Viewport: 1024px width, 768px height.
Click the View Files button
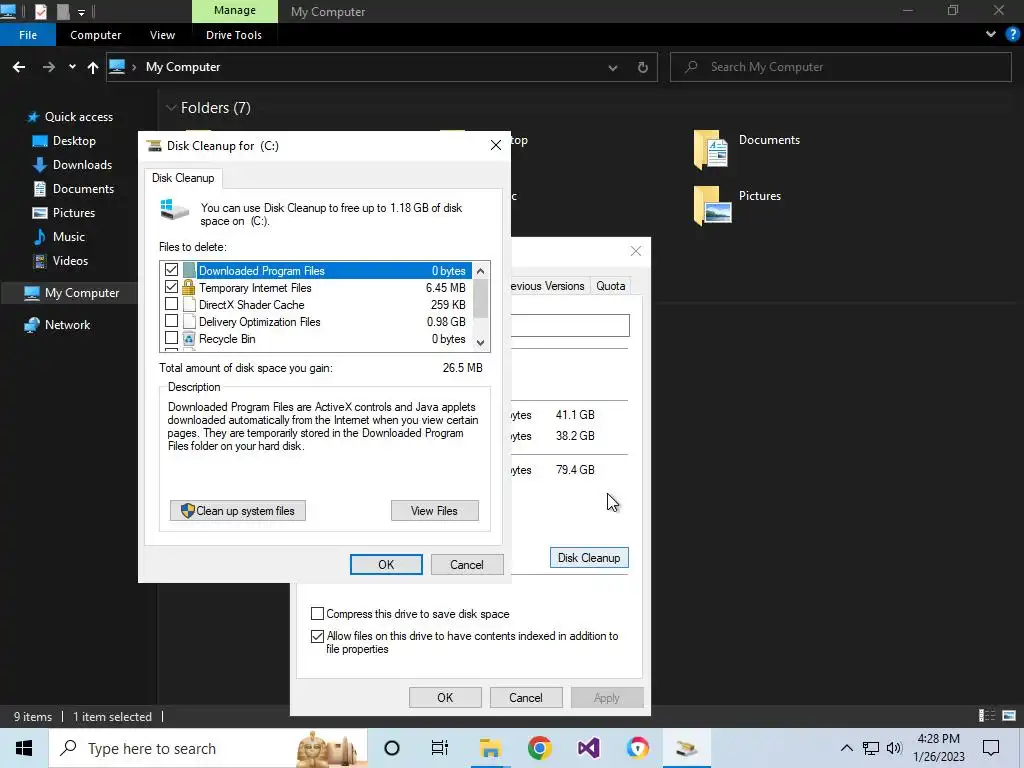(x=434, y=511)
